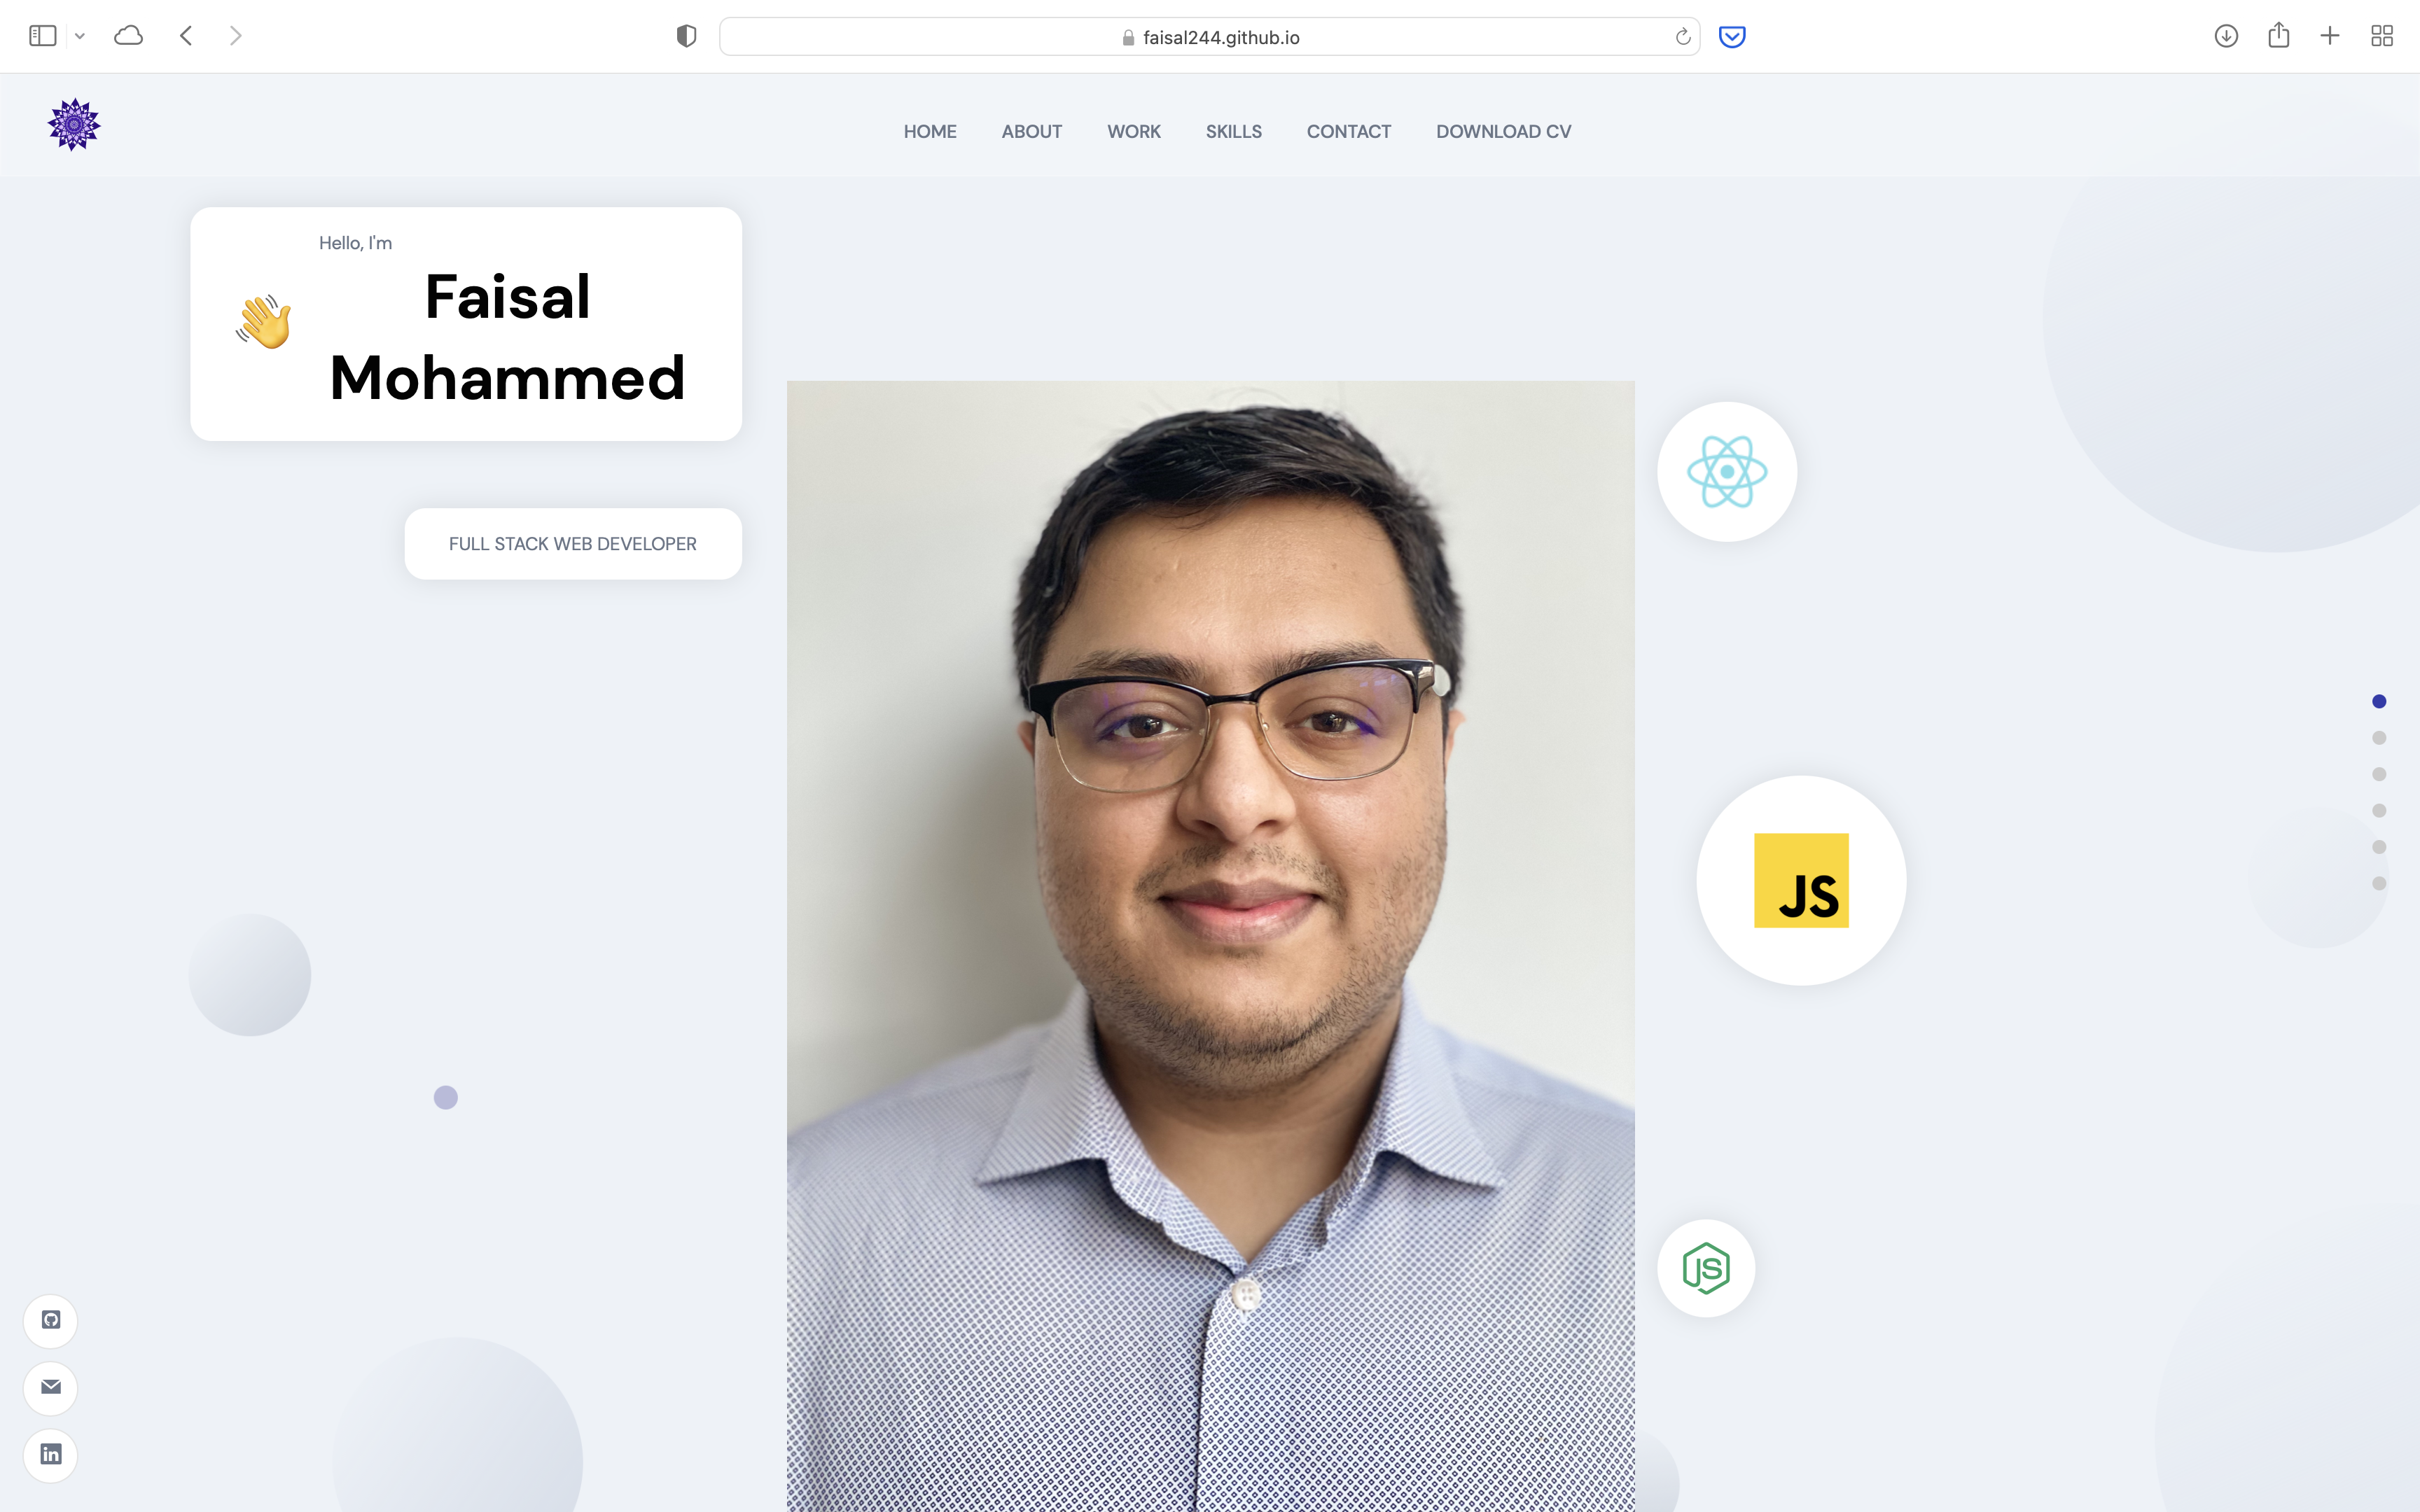Image resolution: width=2420 pixels, height=1512 pixels.
Task: Navigate to the CONTACT section
Action: point(1348,131)
